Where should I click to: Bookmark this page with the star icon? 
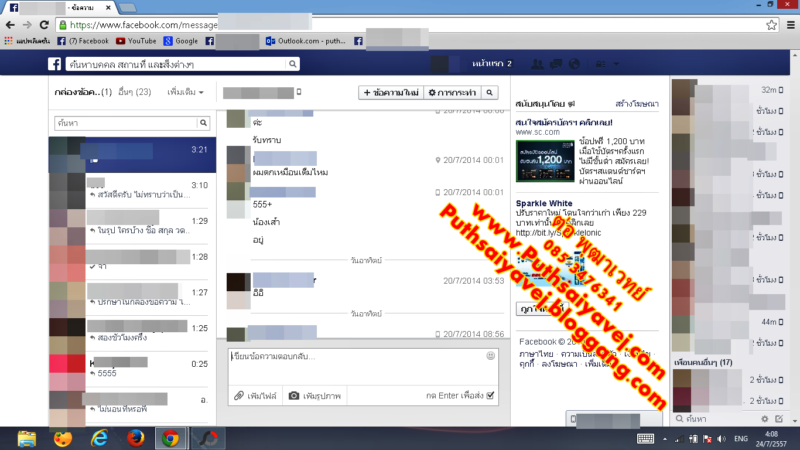tap(771, 24)
